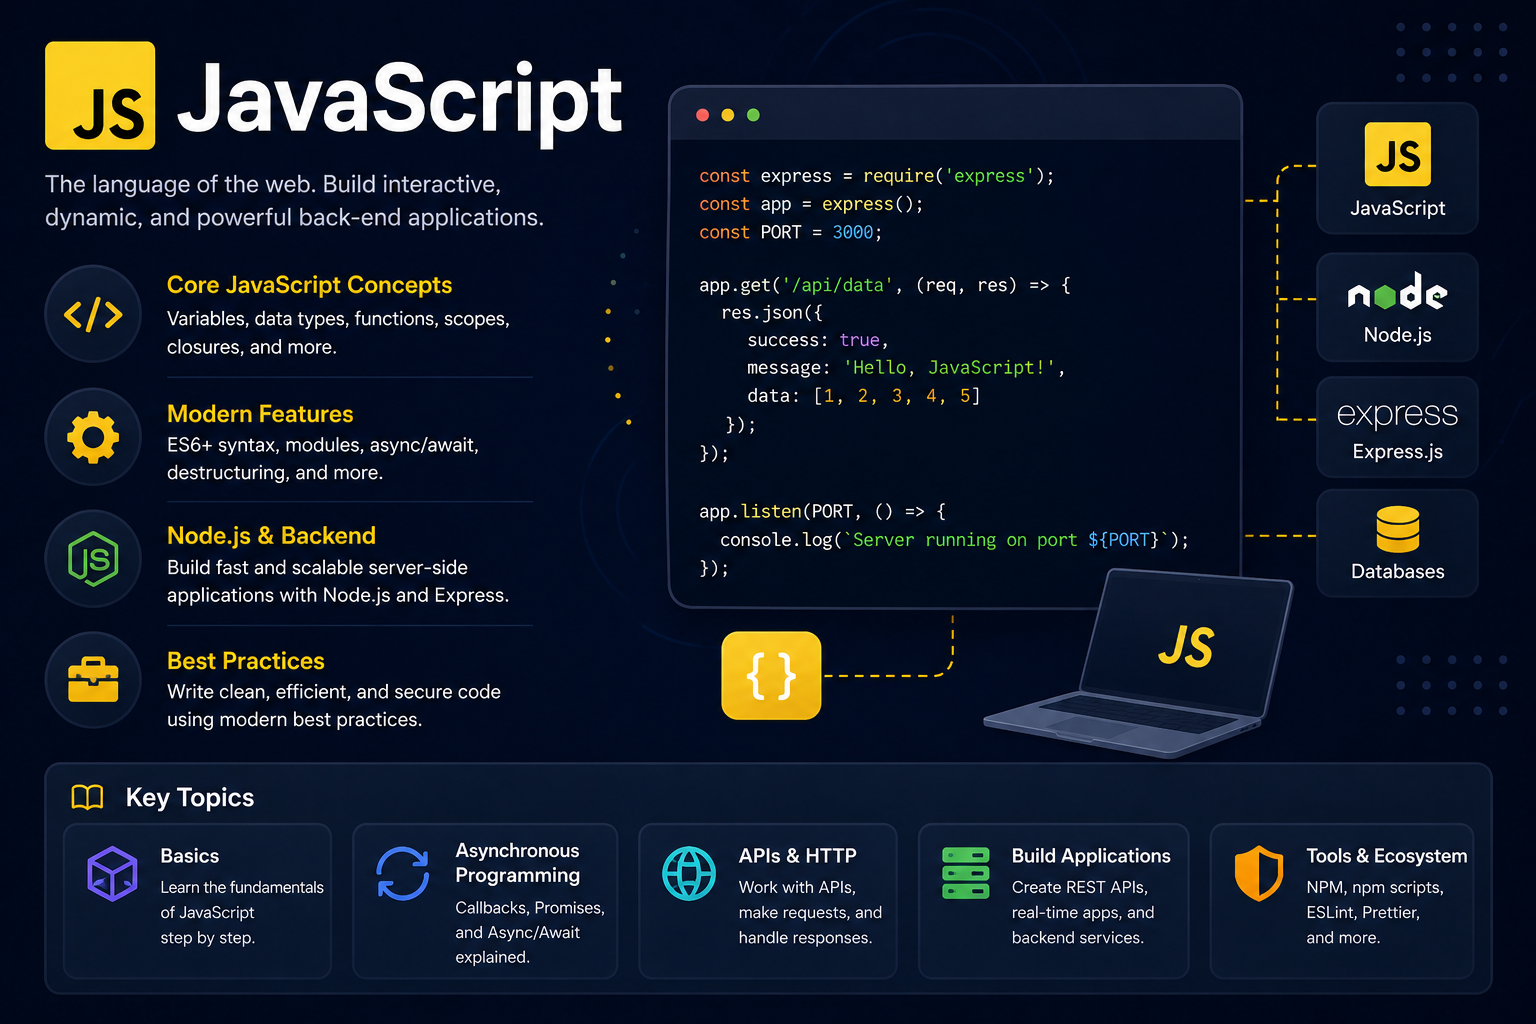
Task: Click "Learn the fundamentals" description text
Action: click(x=242, y=887)
